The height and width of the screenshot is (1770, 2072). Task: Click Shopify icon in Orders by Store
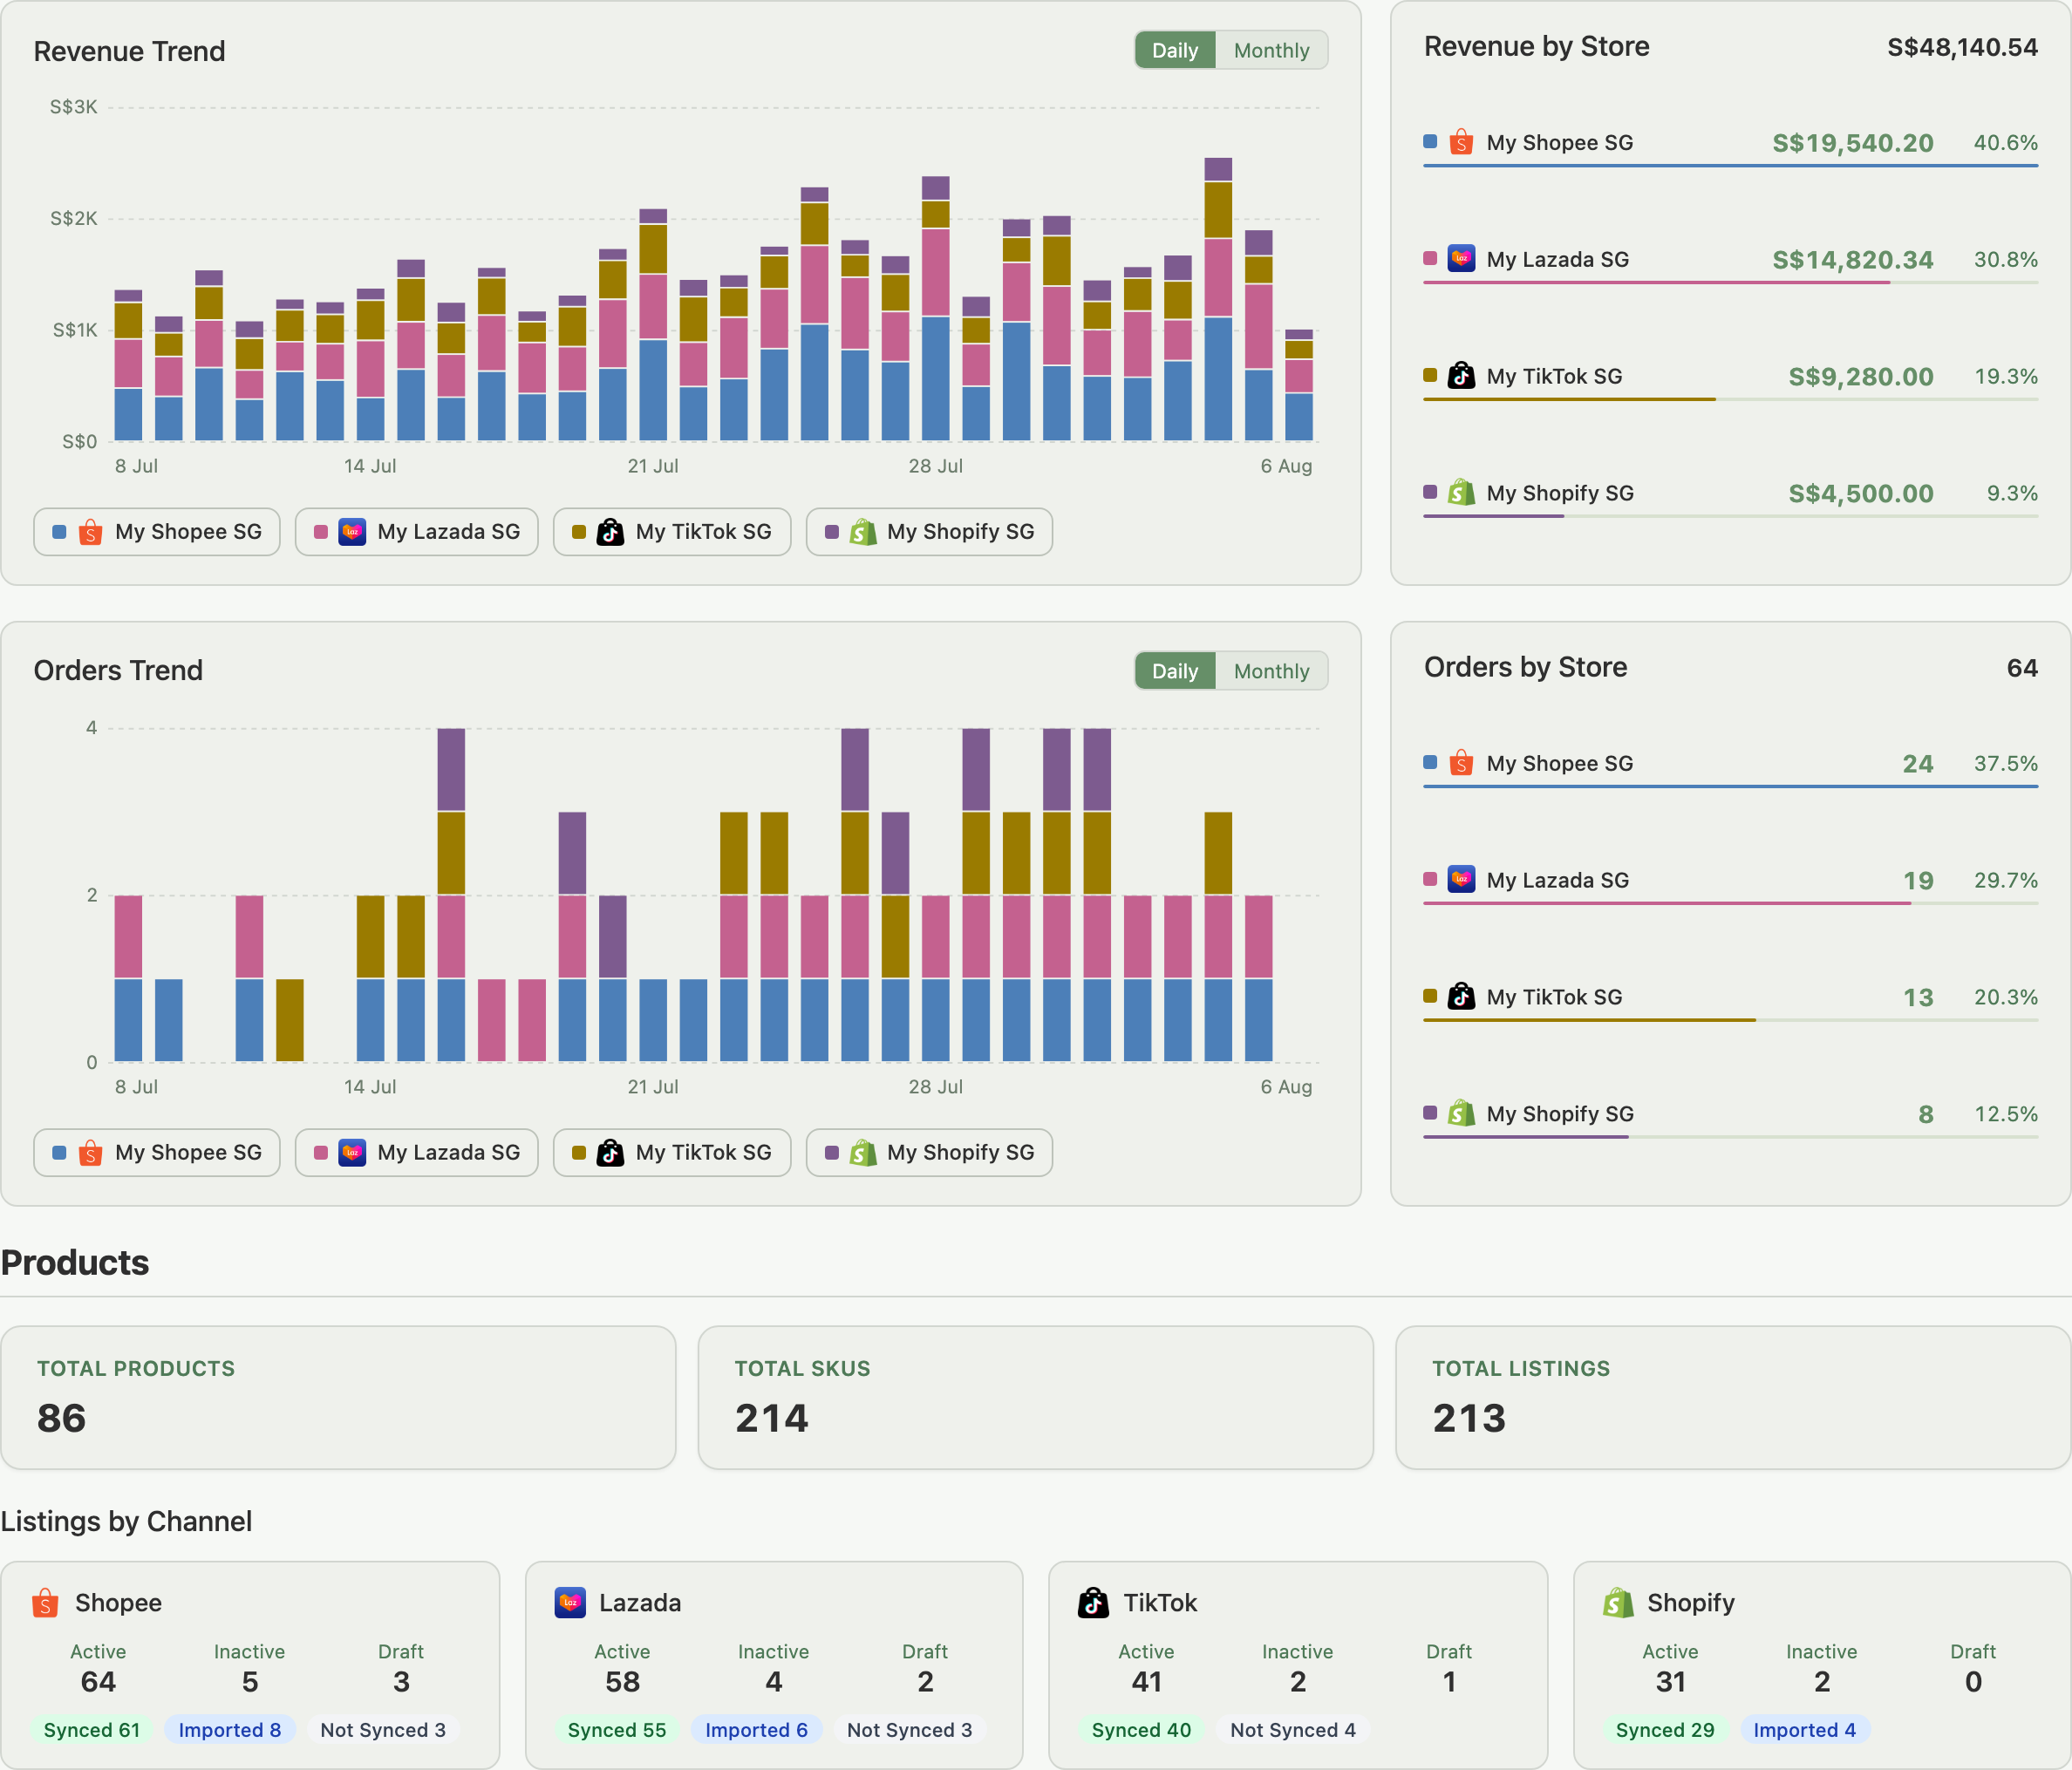(1461, 1114)
